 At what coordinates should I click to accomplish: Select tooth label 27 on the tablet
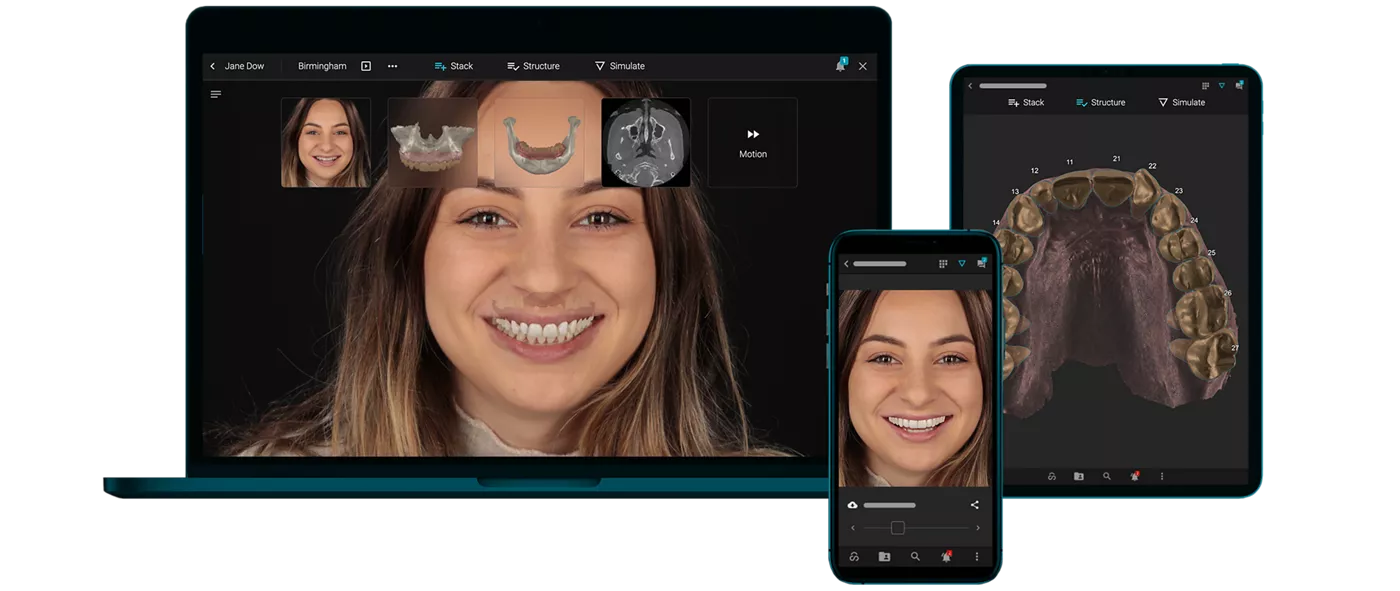[x=1235, y=348]
